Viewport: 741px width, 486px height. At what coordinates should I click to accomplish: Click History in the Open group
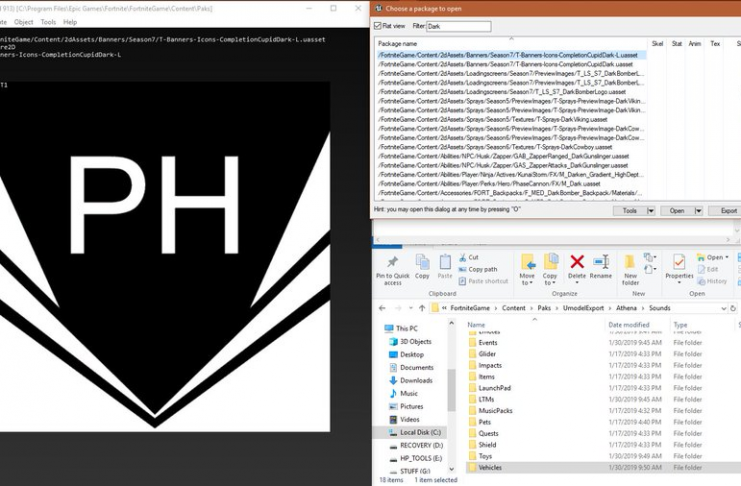coord(712,281)
